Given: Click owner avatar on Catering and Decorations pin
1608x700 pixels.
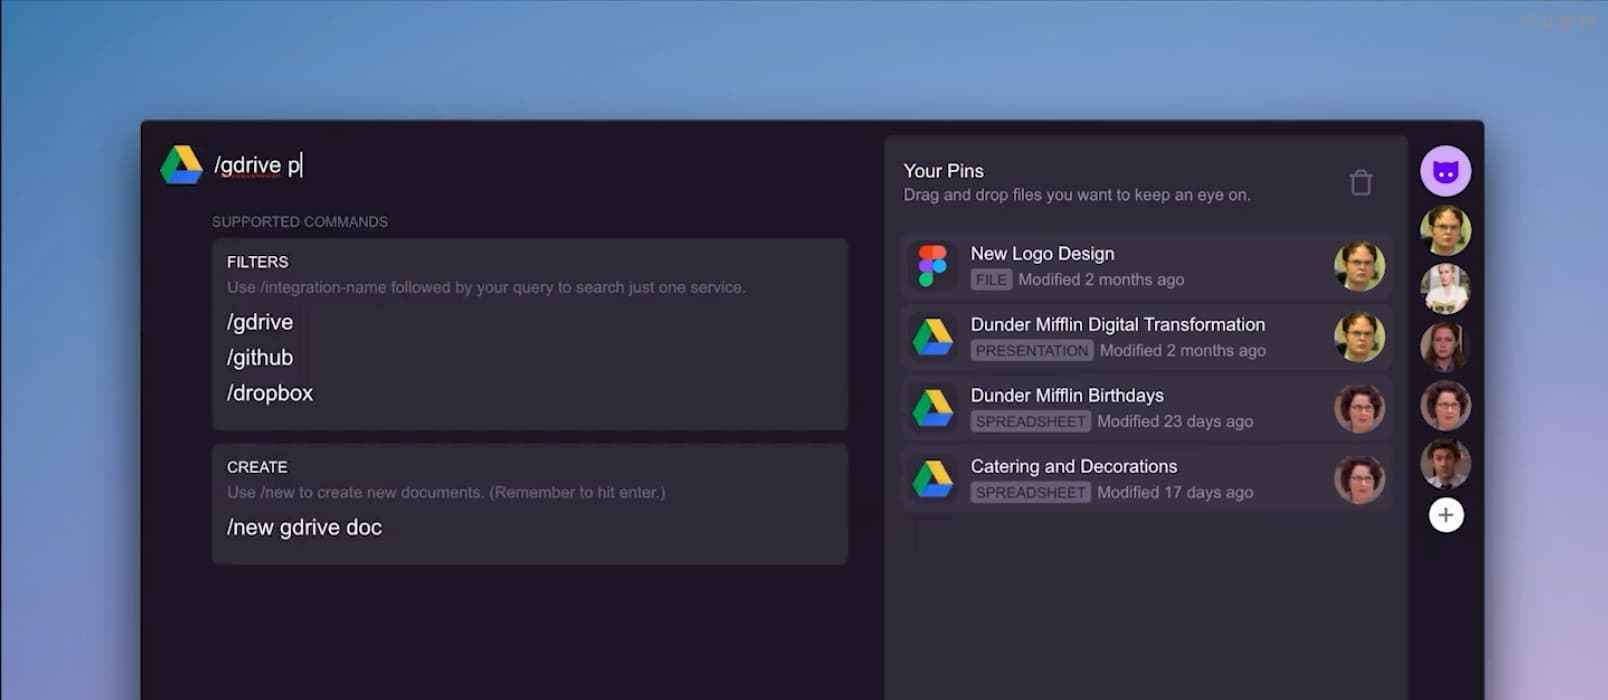Looking at the screenshot, I should tap(1359, 480).
